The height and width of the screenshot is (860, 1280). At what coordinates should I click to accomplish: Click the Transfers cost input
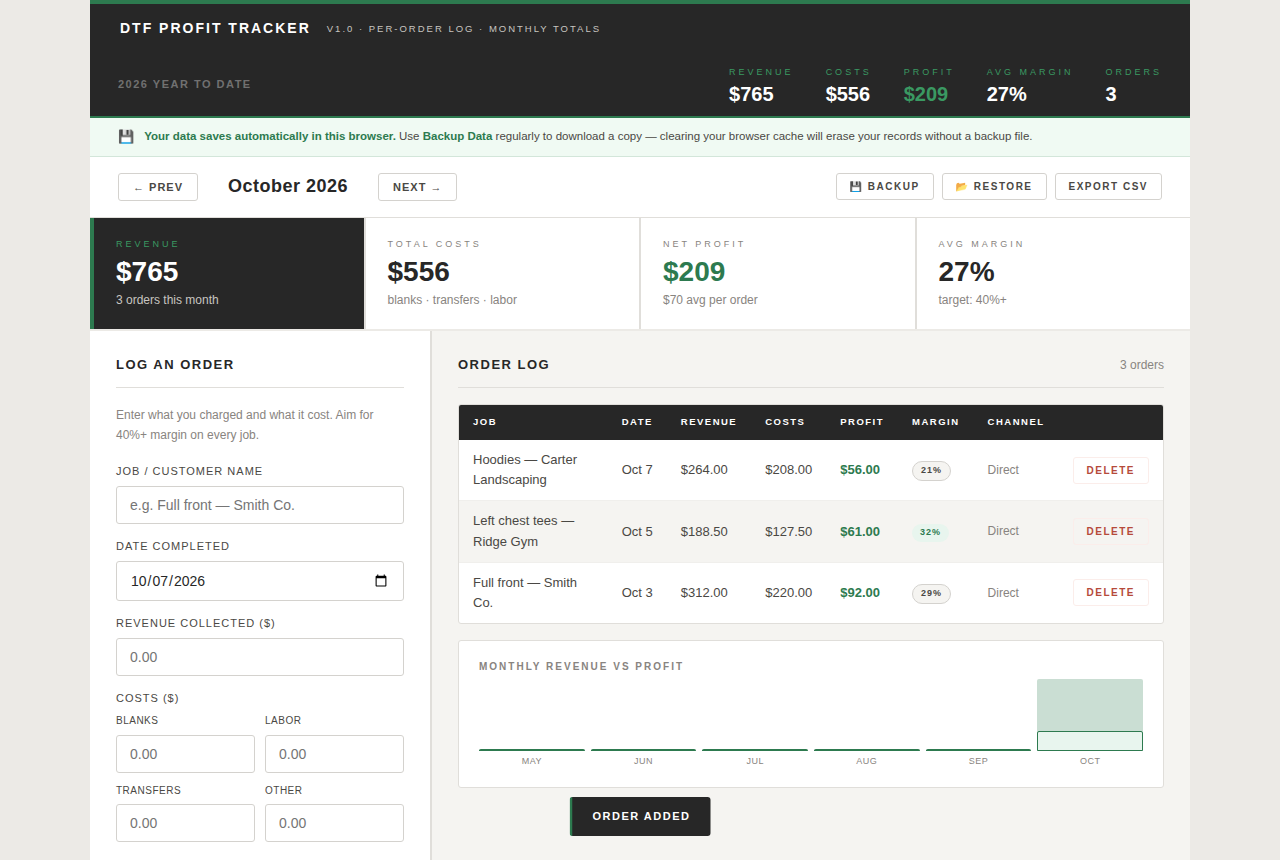[x=185, y=823]
